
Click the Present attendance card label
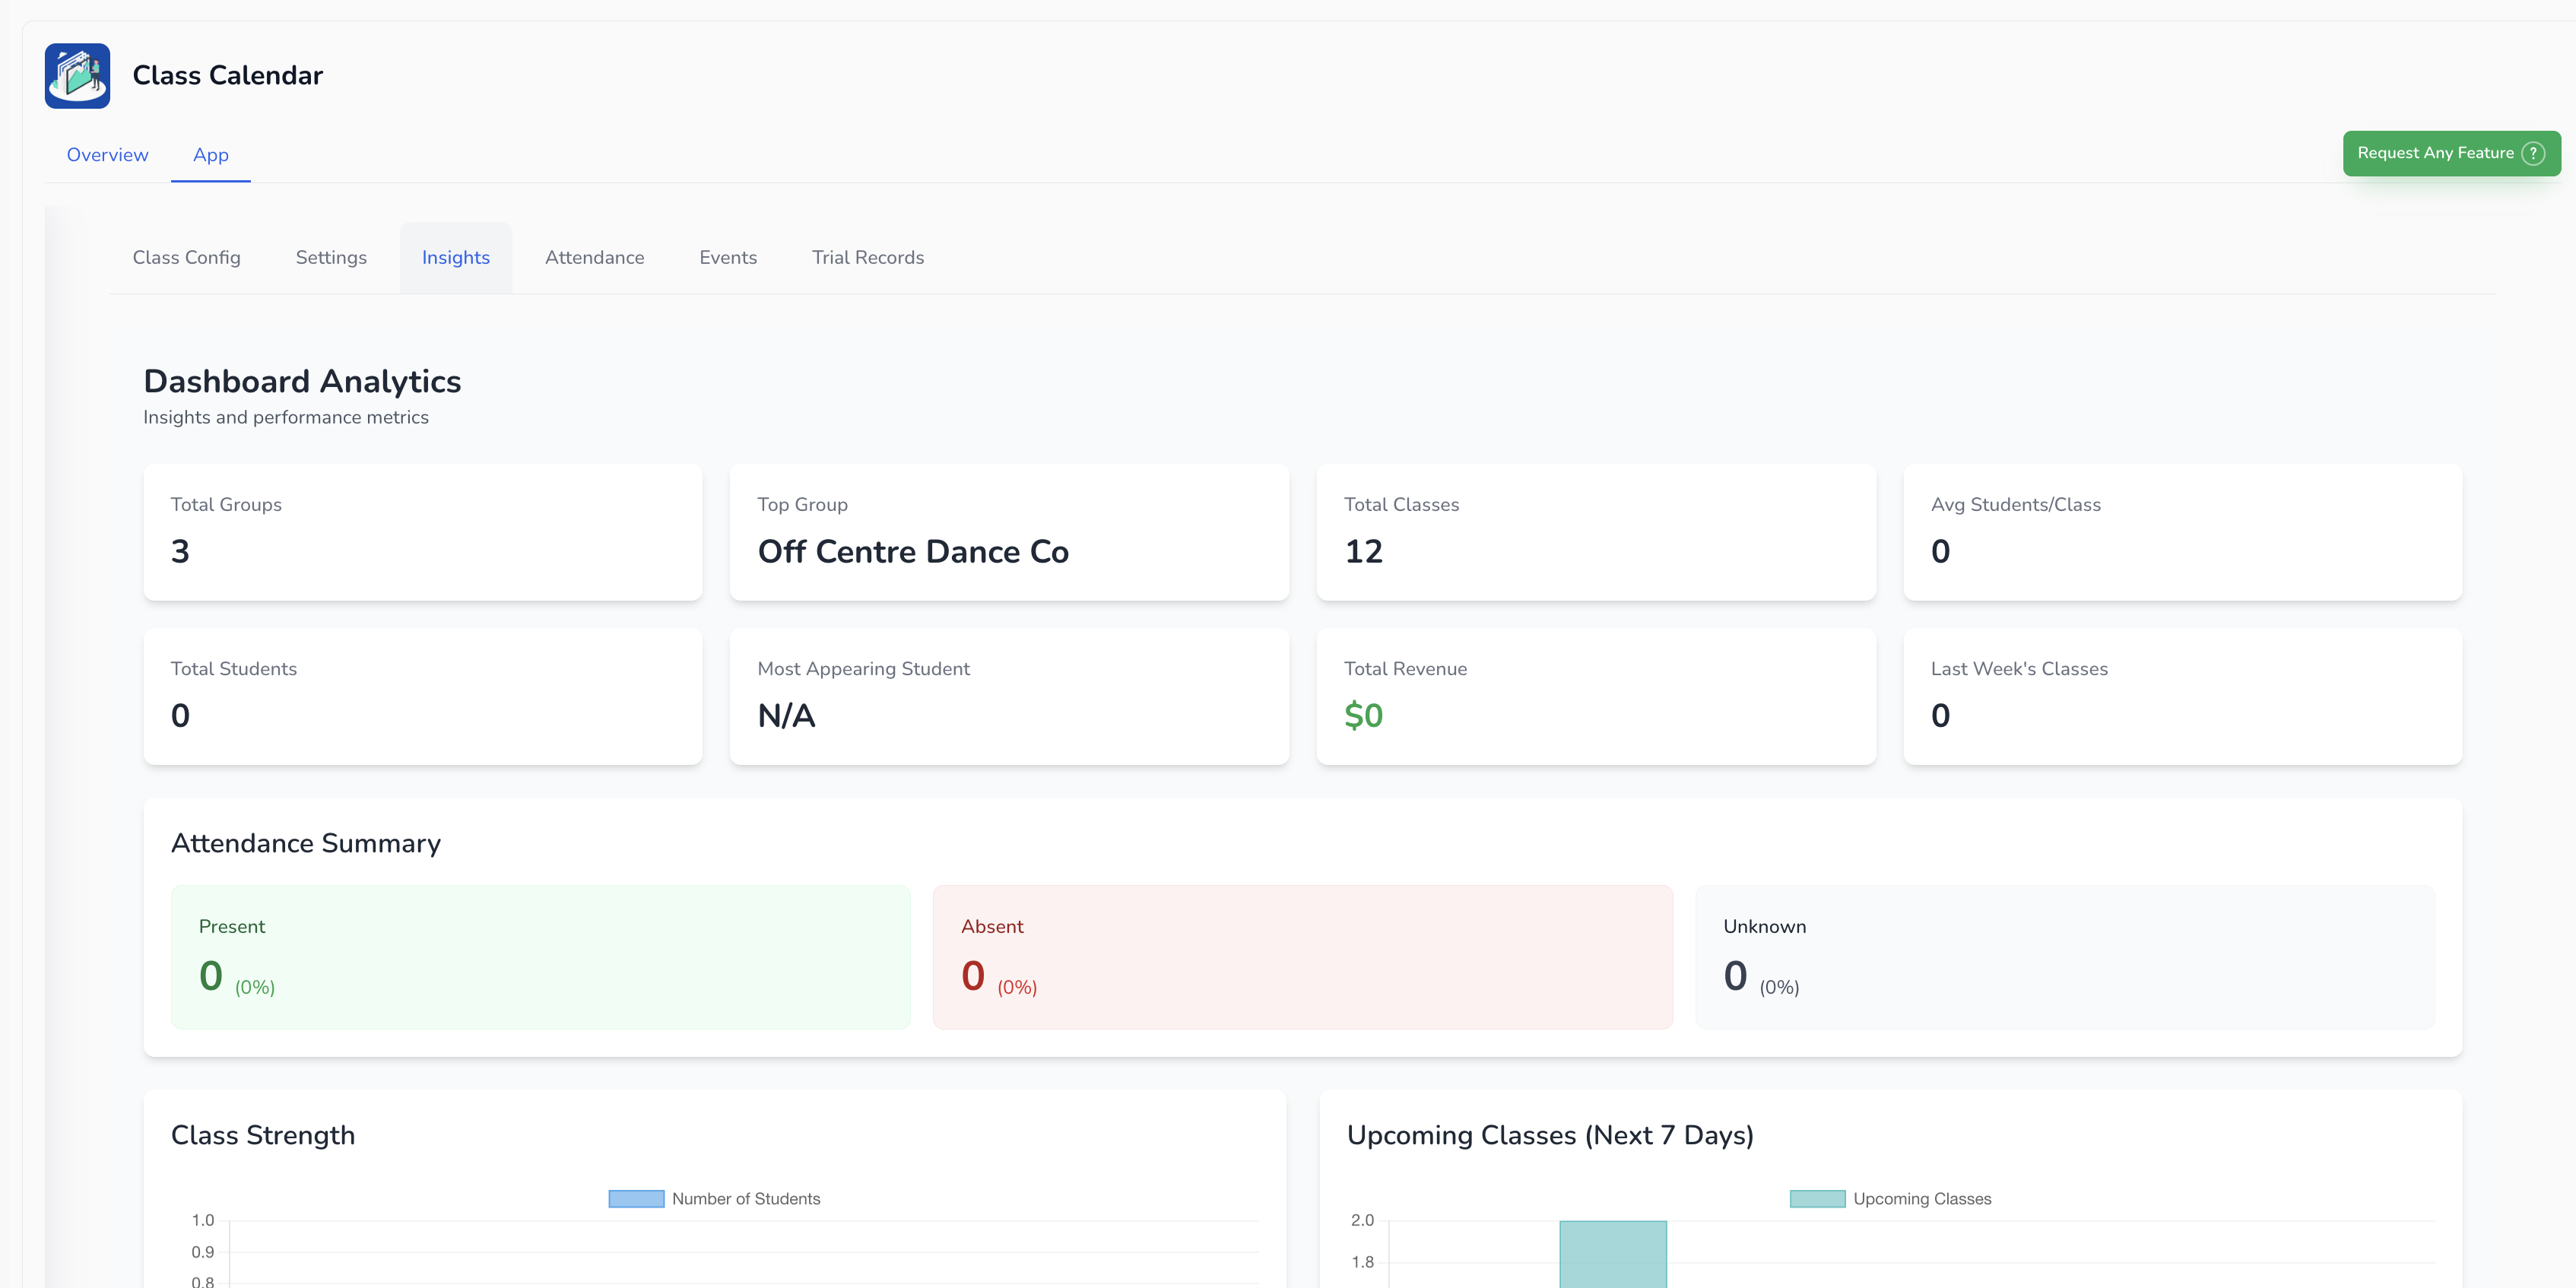tap(232, 927)
